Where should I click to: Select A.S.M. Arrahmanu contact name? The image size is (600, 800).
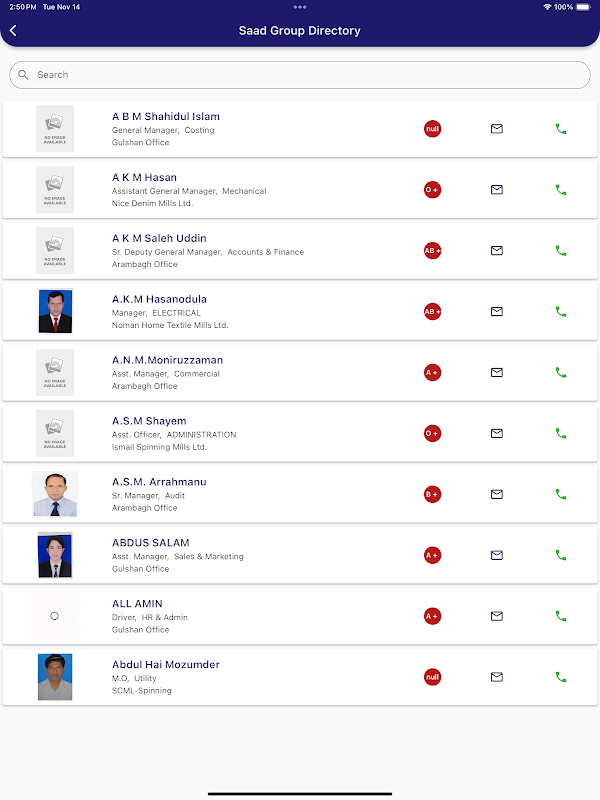coord(159,482)
